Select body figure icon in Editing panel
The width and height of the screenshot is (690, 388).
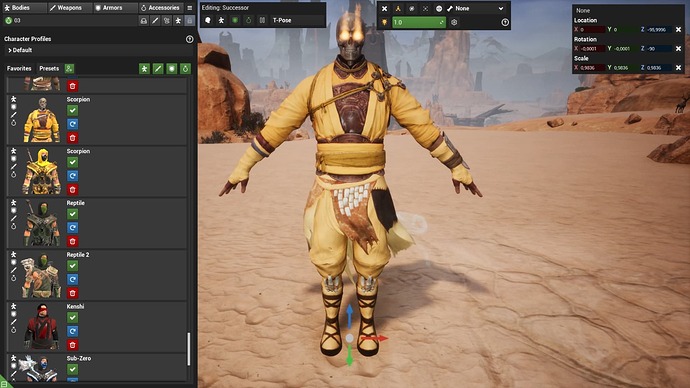[221, 20]
